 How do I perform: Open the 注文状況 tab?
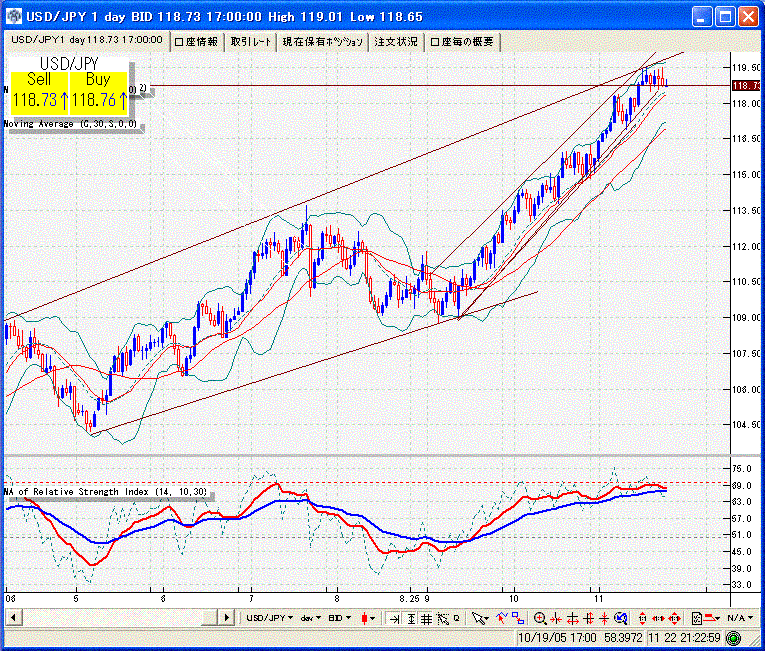pyautogui.click(x=396, y=41)
